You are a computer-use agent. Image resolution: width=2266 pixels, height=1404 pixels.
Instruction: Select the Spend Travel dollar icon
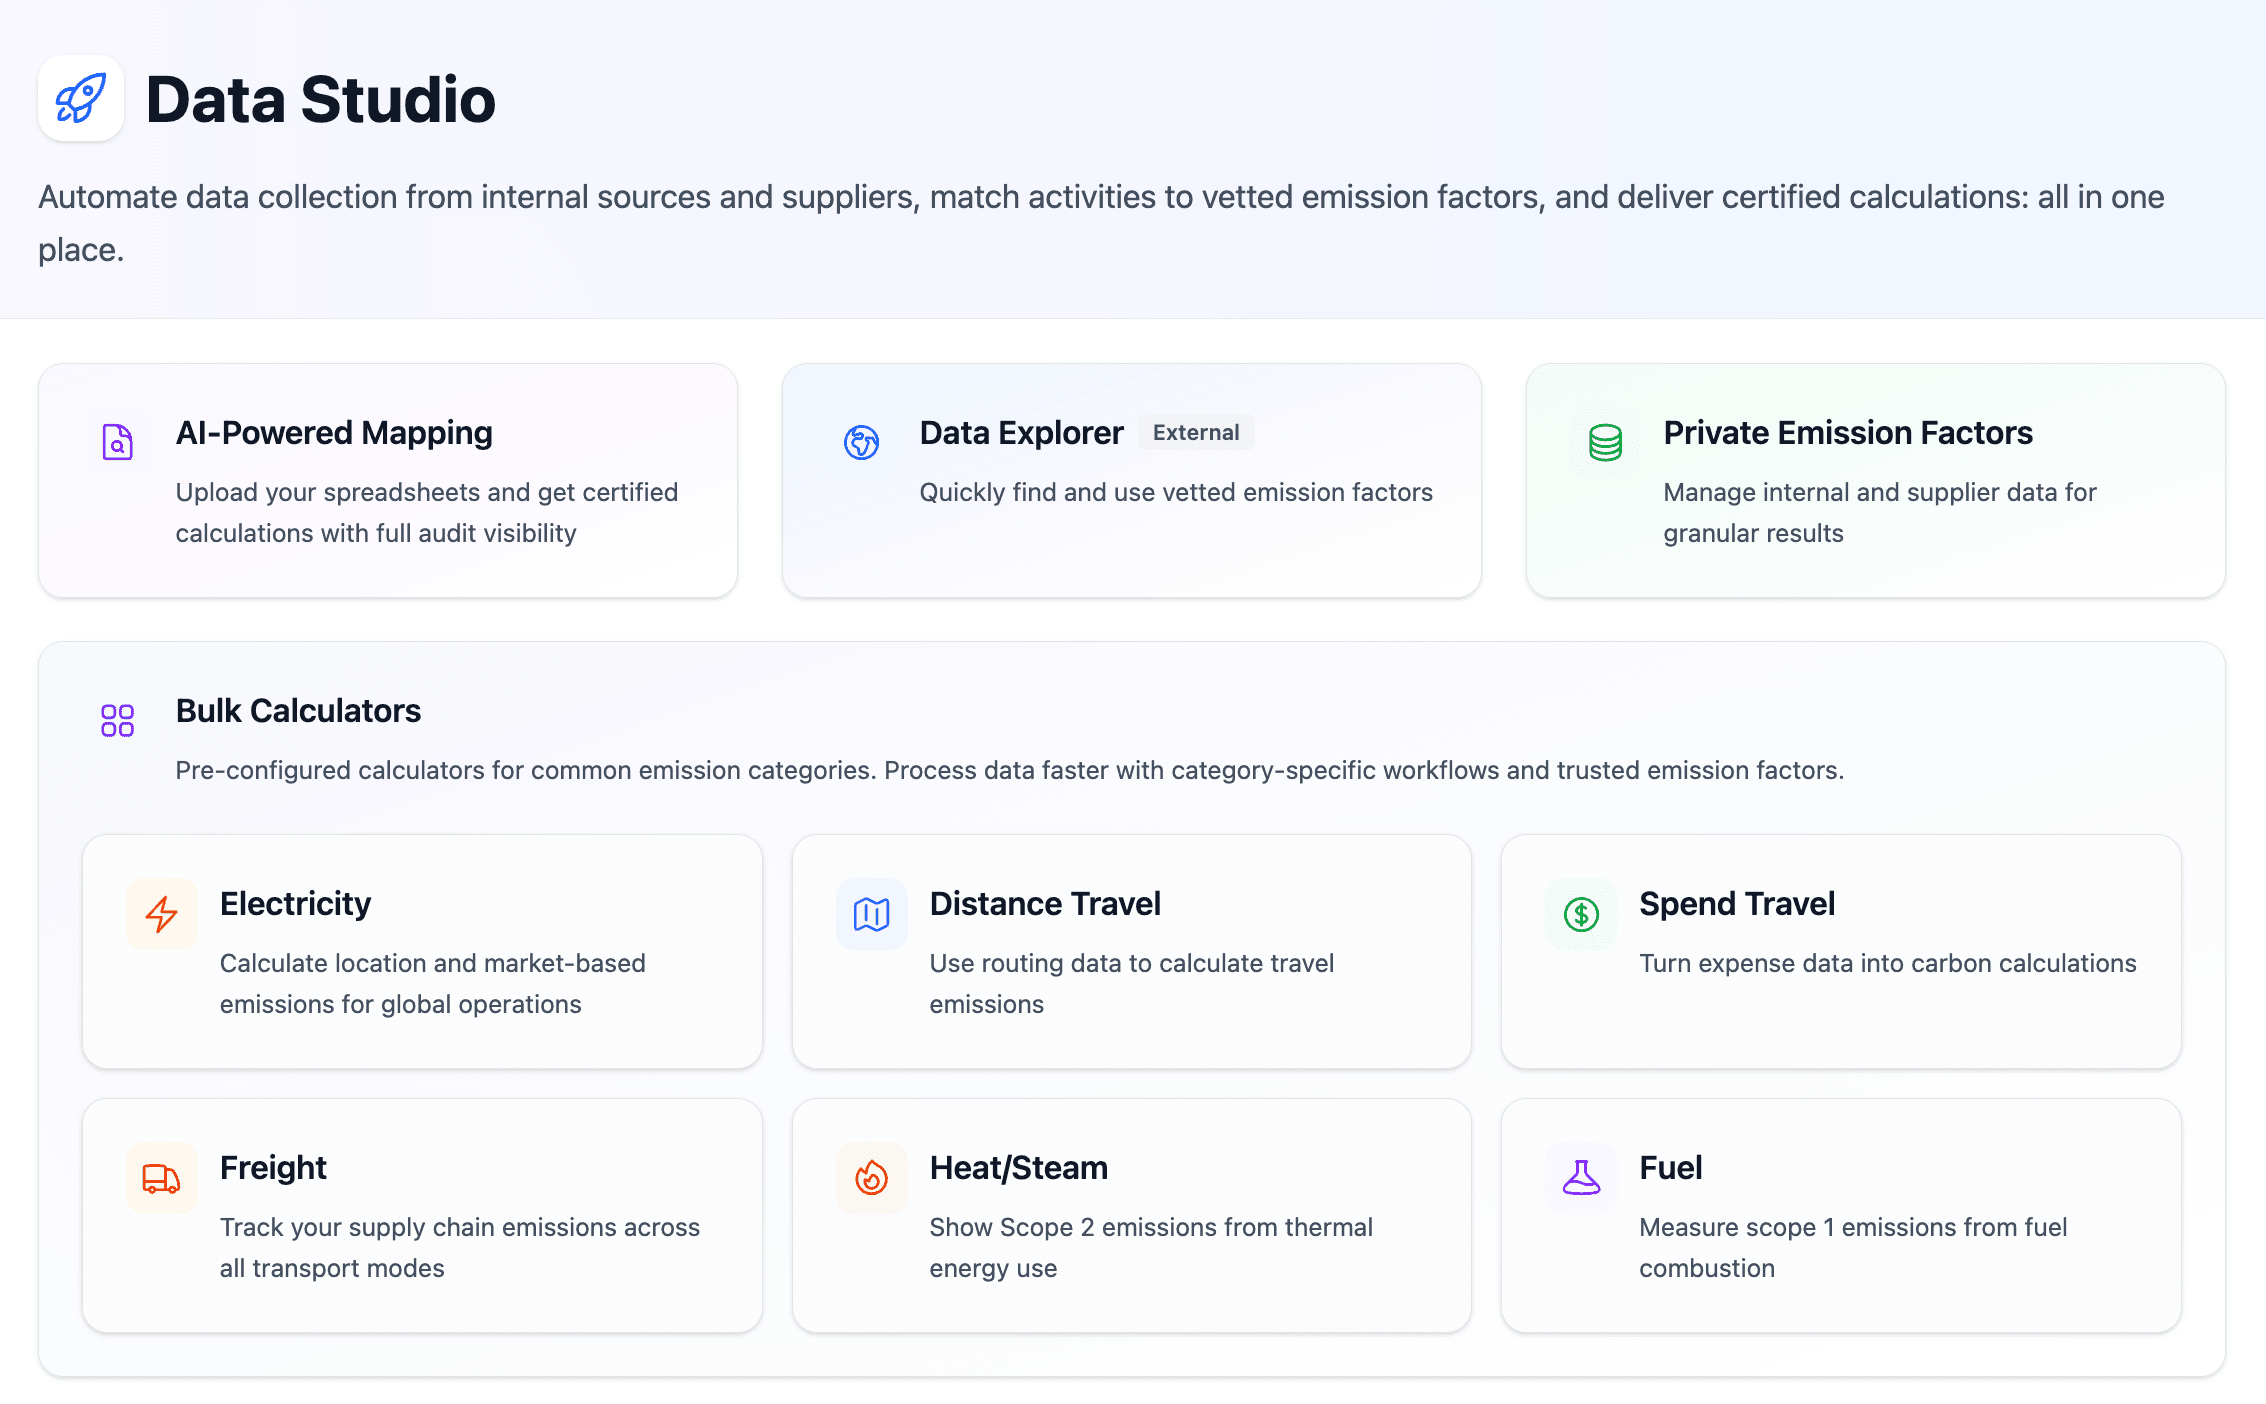[1580, 913]
